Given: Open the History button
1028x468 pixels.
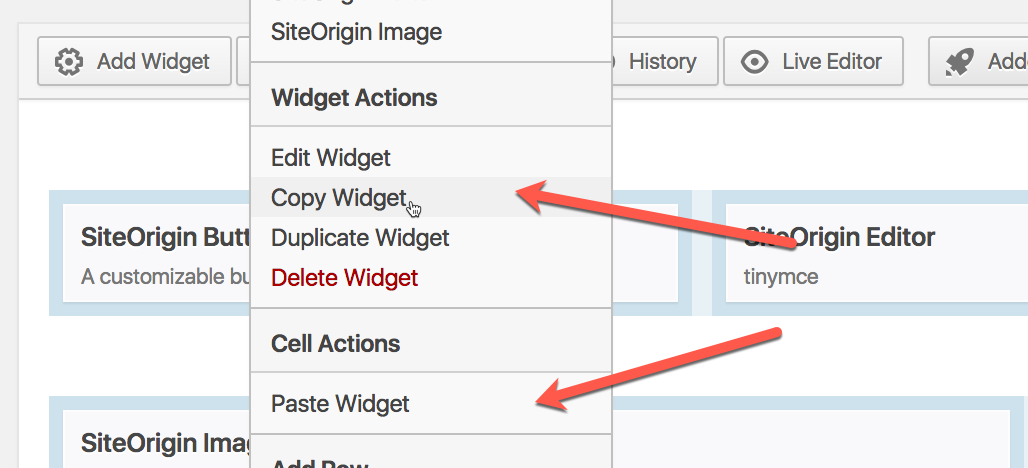Looking at the screenshot, I should click(660, 62).
